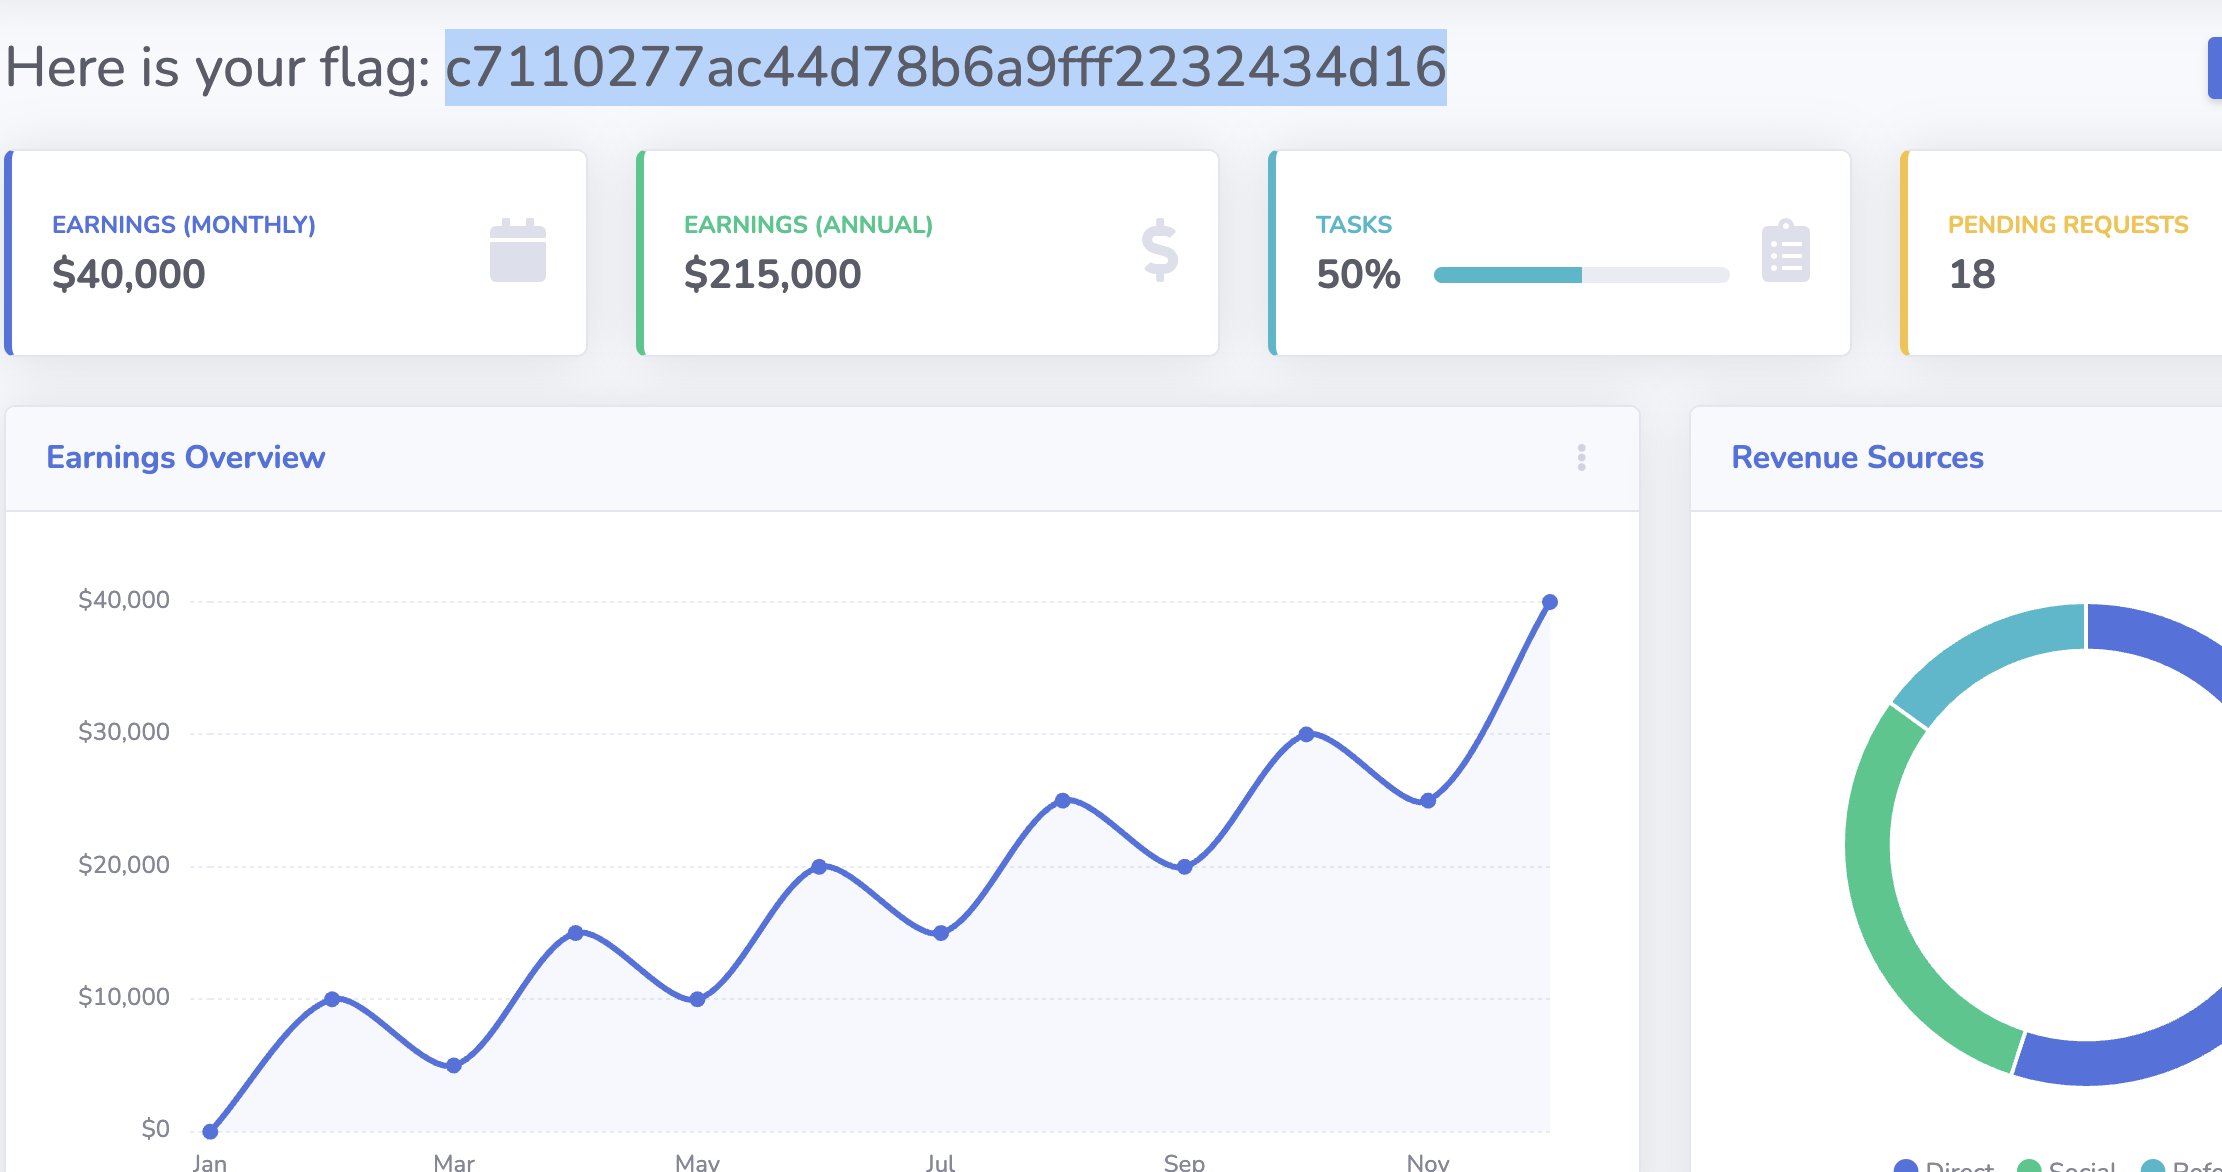Click the Pending Requests 18 card

coord(2061,253)
